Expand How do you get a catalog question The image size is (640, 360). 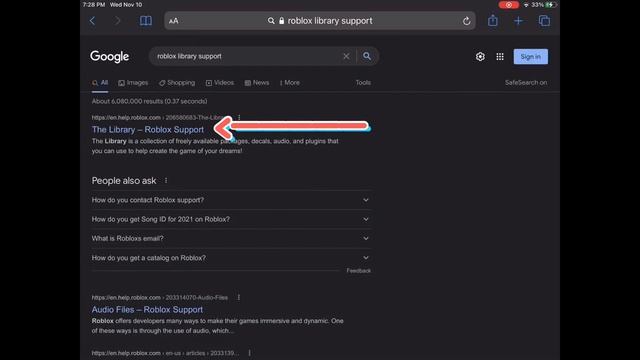click(231, 258)
